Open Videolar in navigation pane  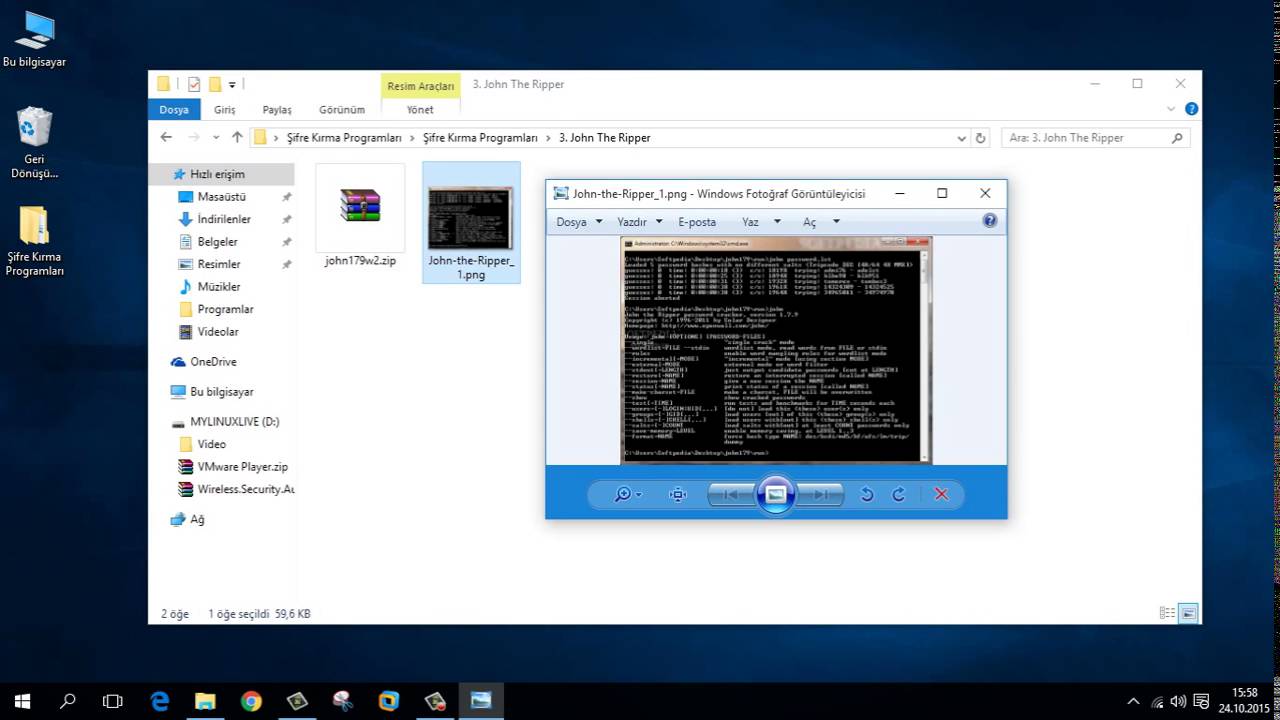218,332
